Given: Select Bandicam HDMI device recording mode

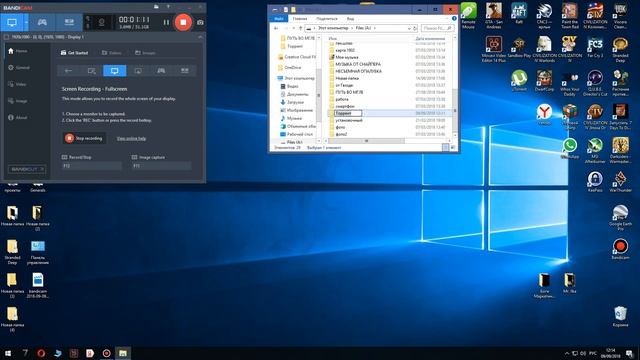Looking at the screenshot, I should tap(69, 22).
